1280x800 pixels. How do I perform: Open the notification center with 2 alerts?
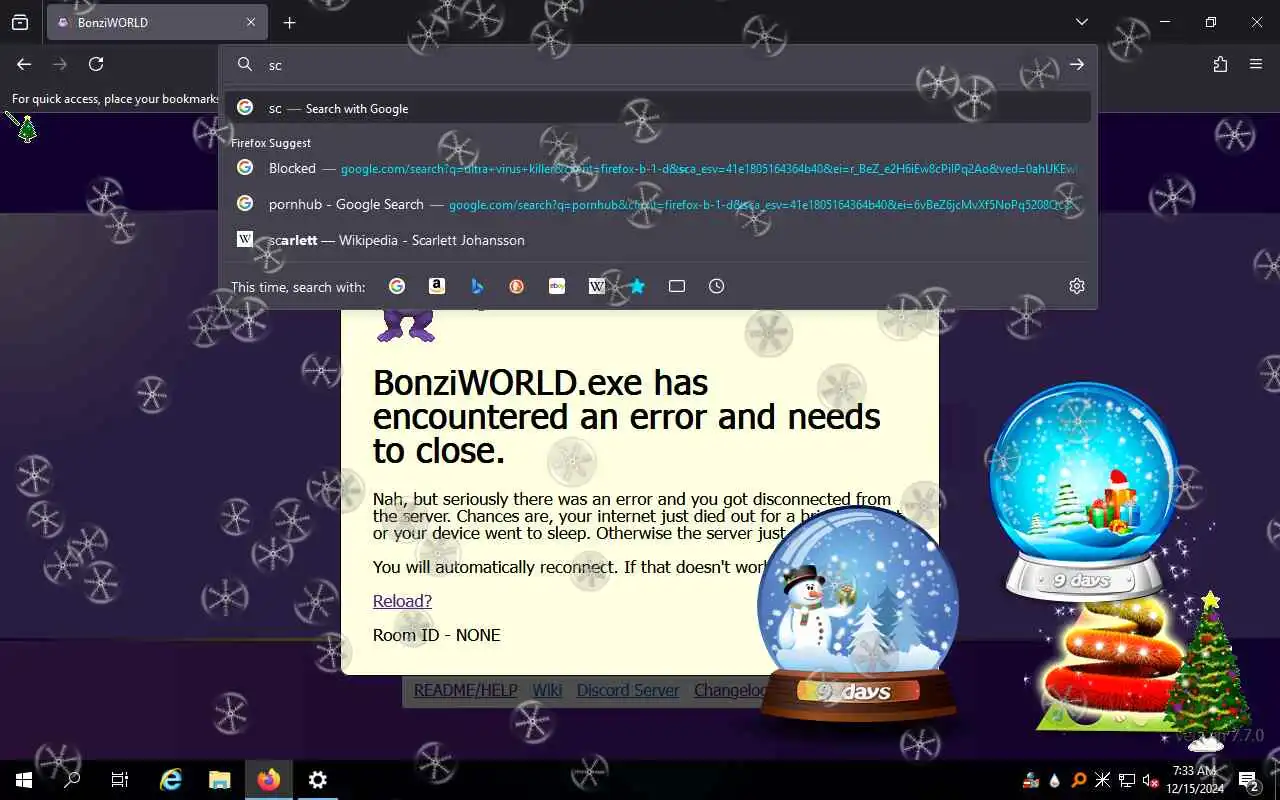(1248, 780)
